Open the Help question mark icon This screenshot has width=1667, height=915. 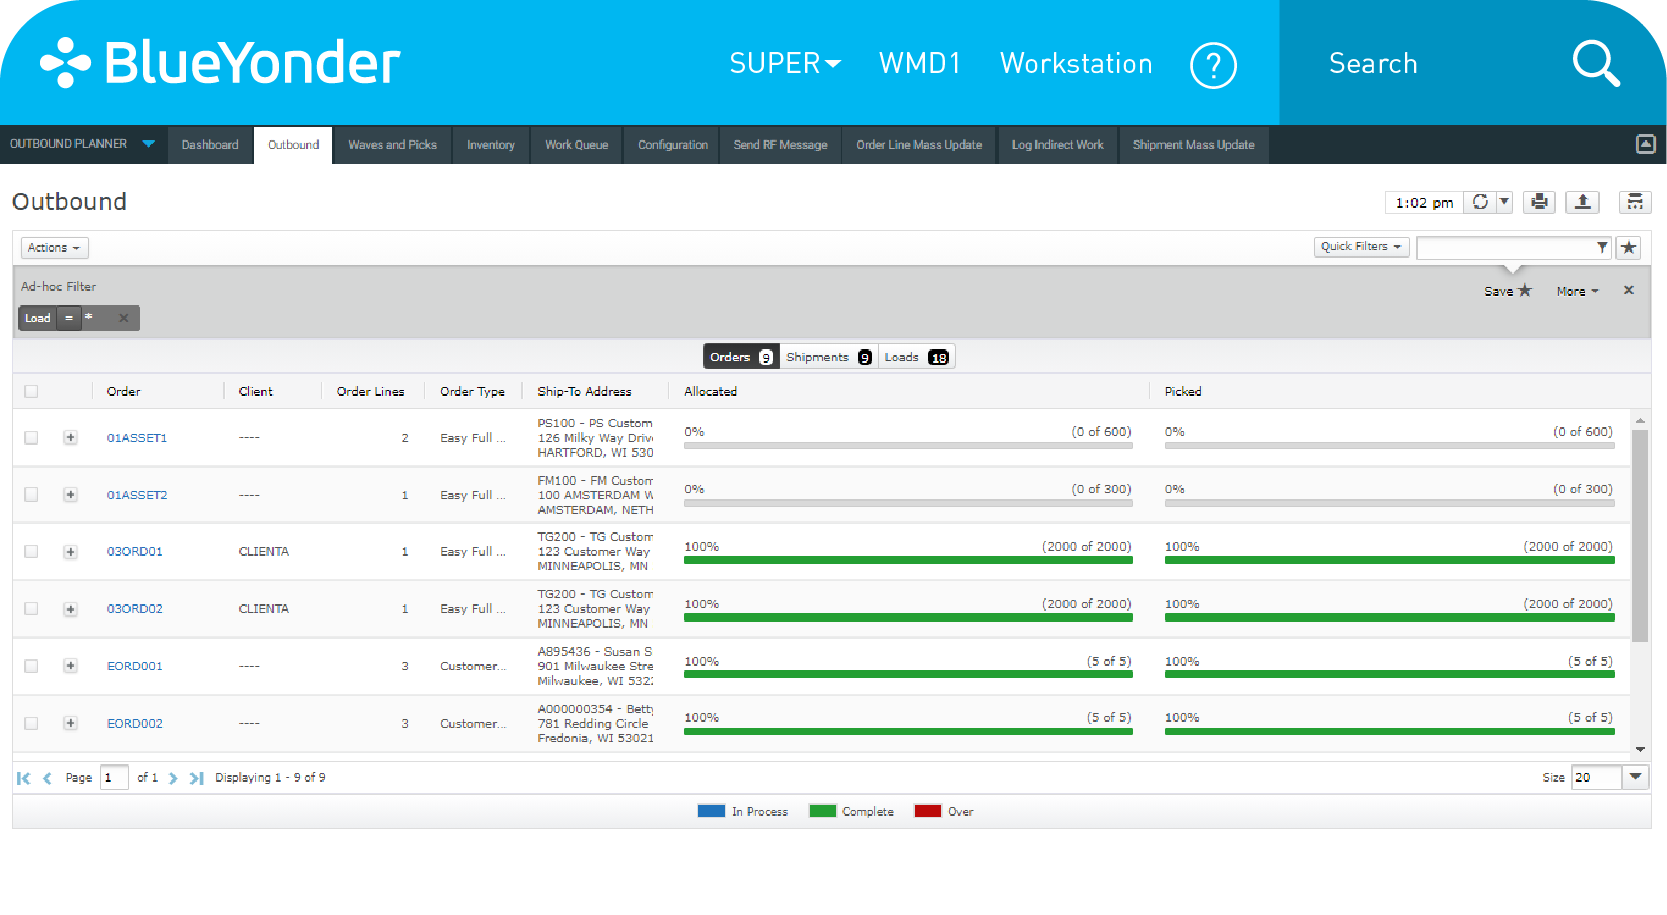(1213, 64)
